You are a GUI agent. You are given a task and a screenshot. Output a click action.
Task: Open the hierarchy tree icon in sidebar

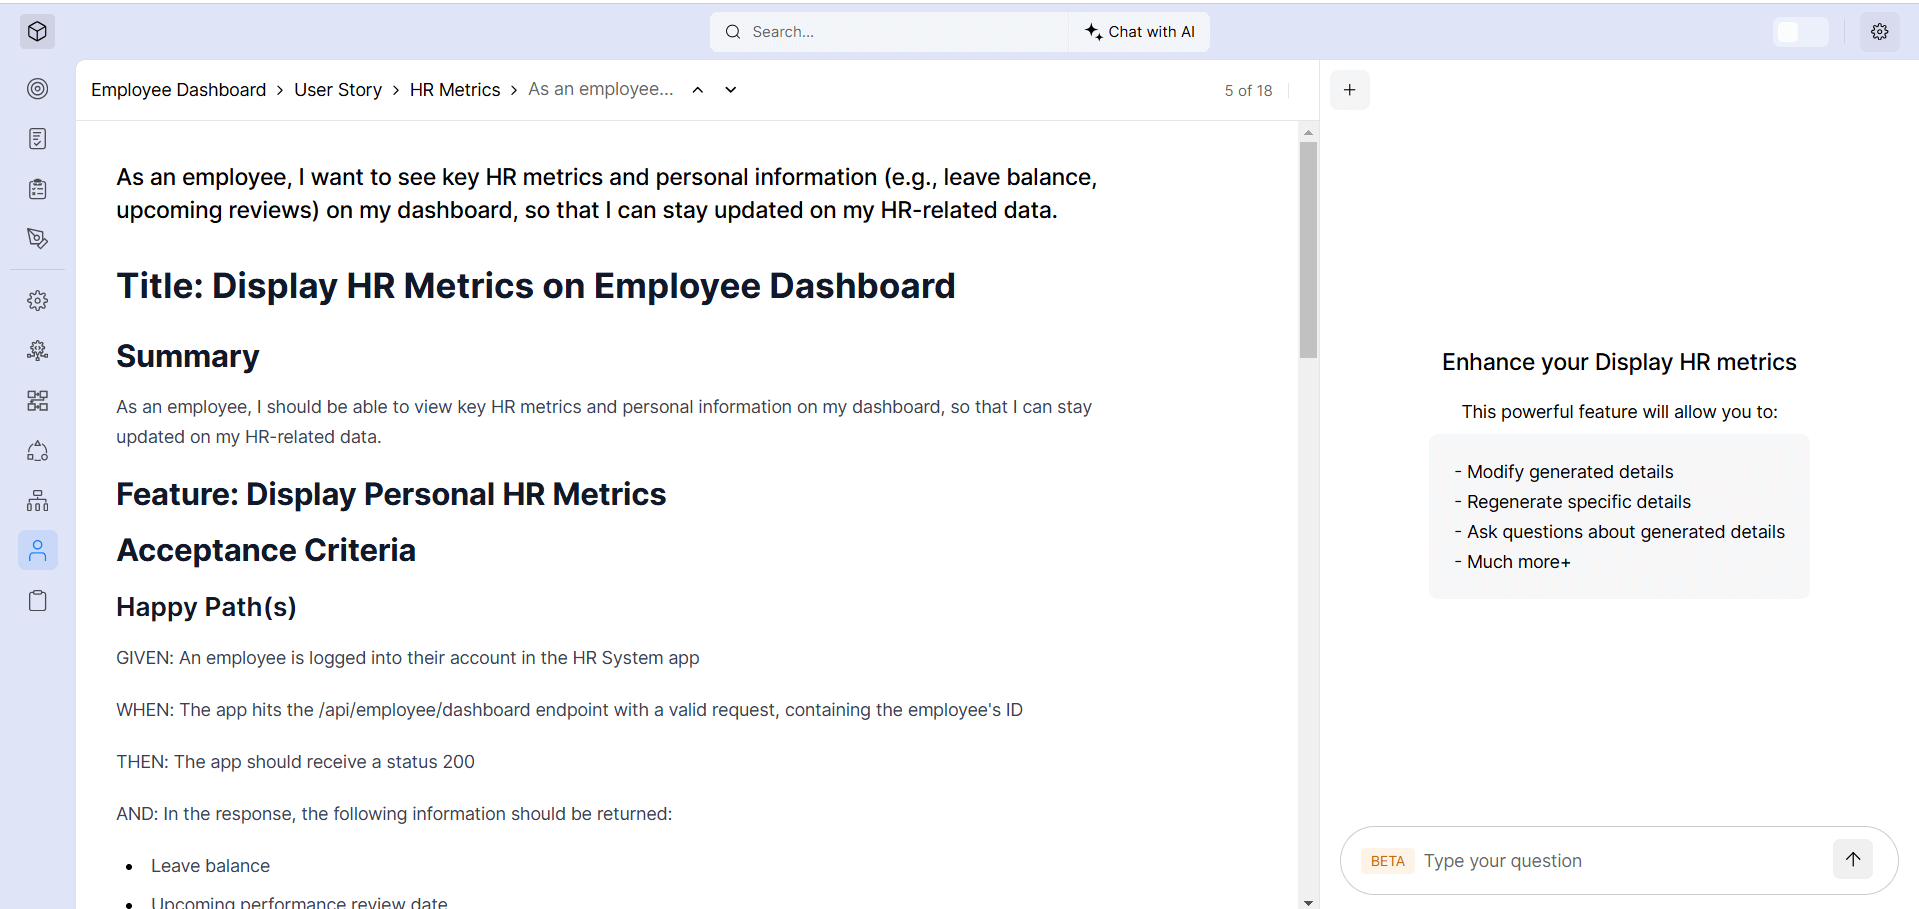pyautogui.click(x=37, y=501)
